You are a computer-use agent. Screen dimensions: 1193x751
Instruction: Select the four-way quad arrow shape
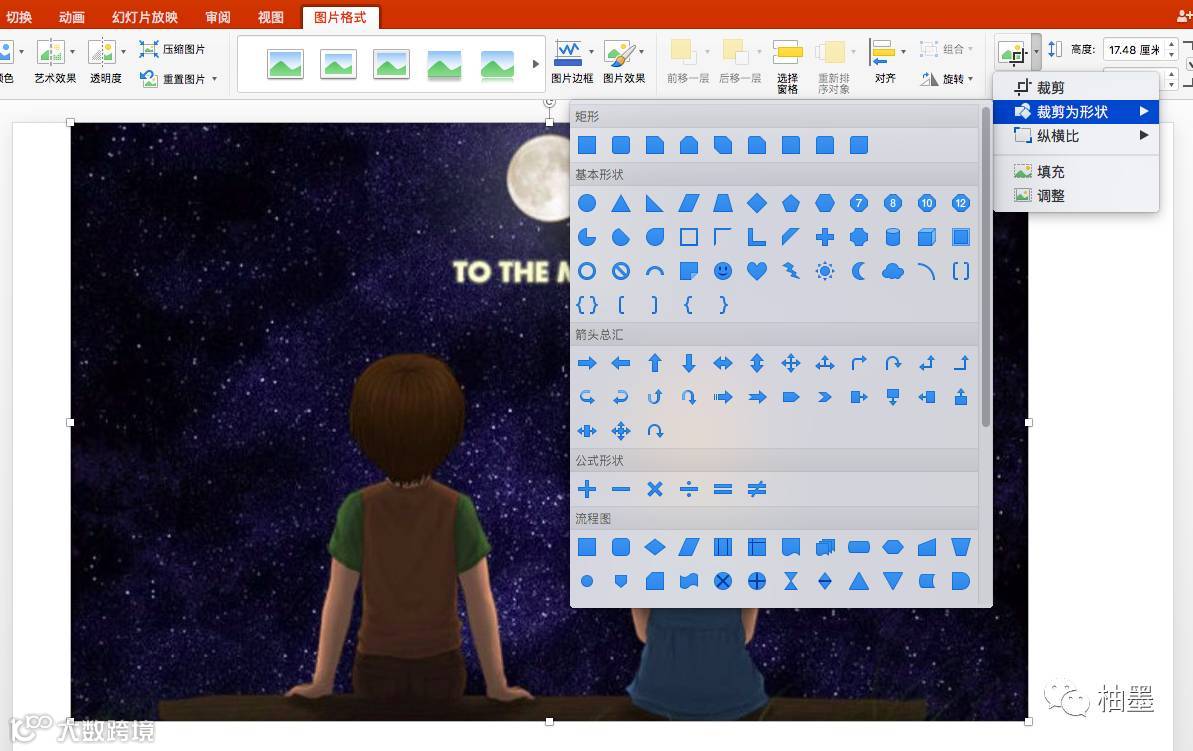coord(791,364)
